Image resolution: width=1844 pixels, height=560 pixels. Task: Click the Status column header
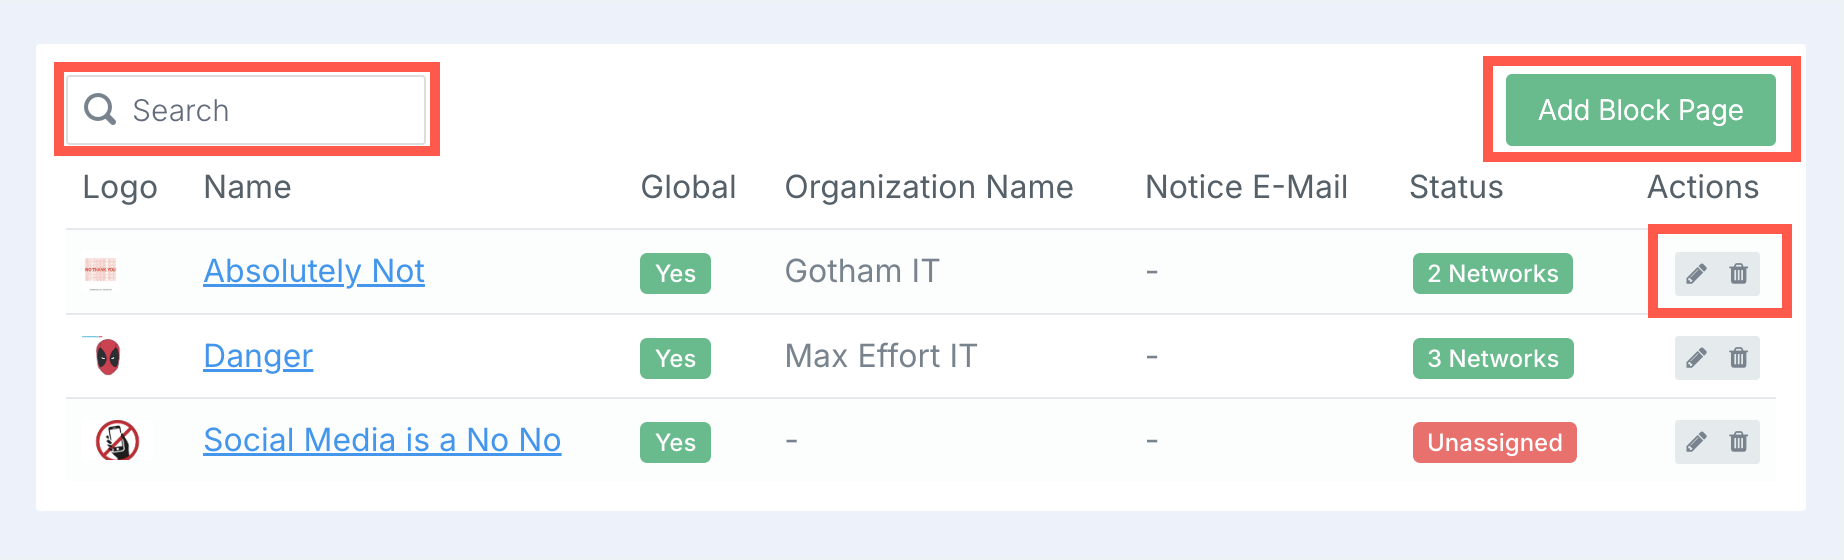1456,187
